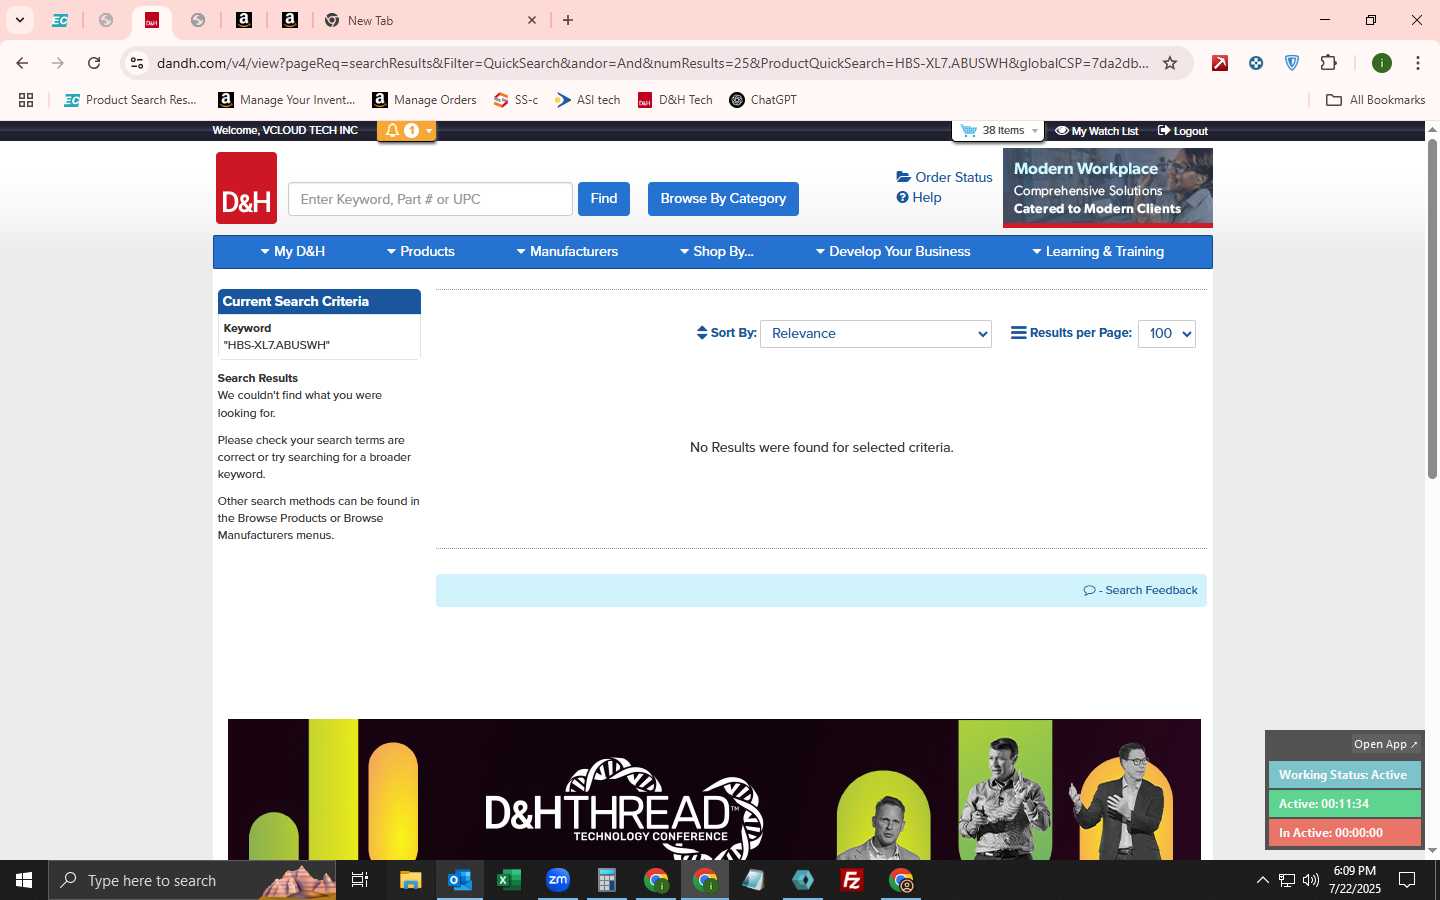Open the apps grid in bookmarks bar

point(26,100)
